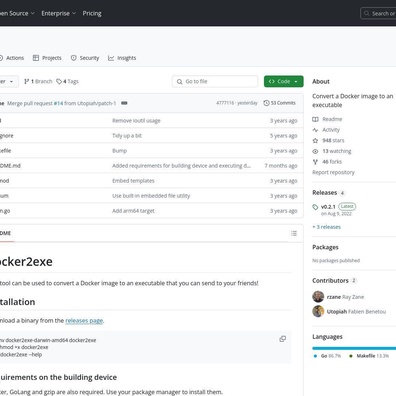
Task: Select the README tab
Action: click(x=6, y=233)
